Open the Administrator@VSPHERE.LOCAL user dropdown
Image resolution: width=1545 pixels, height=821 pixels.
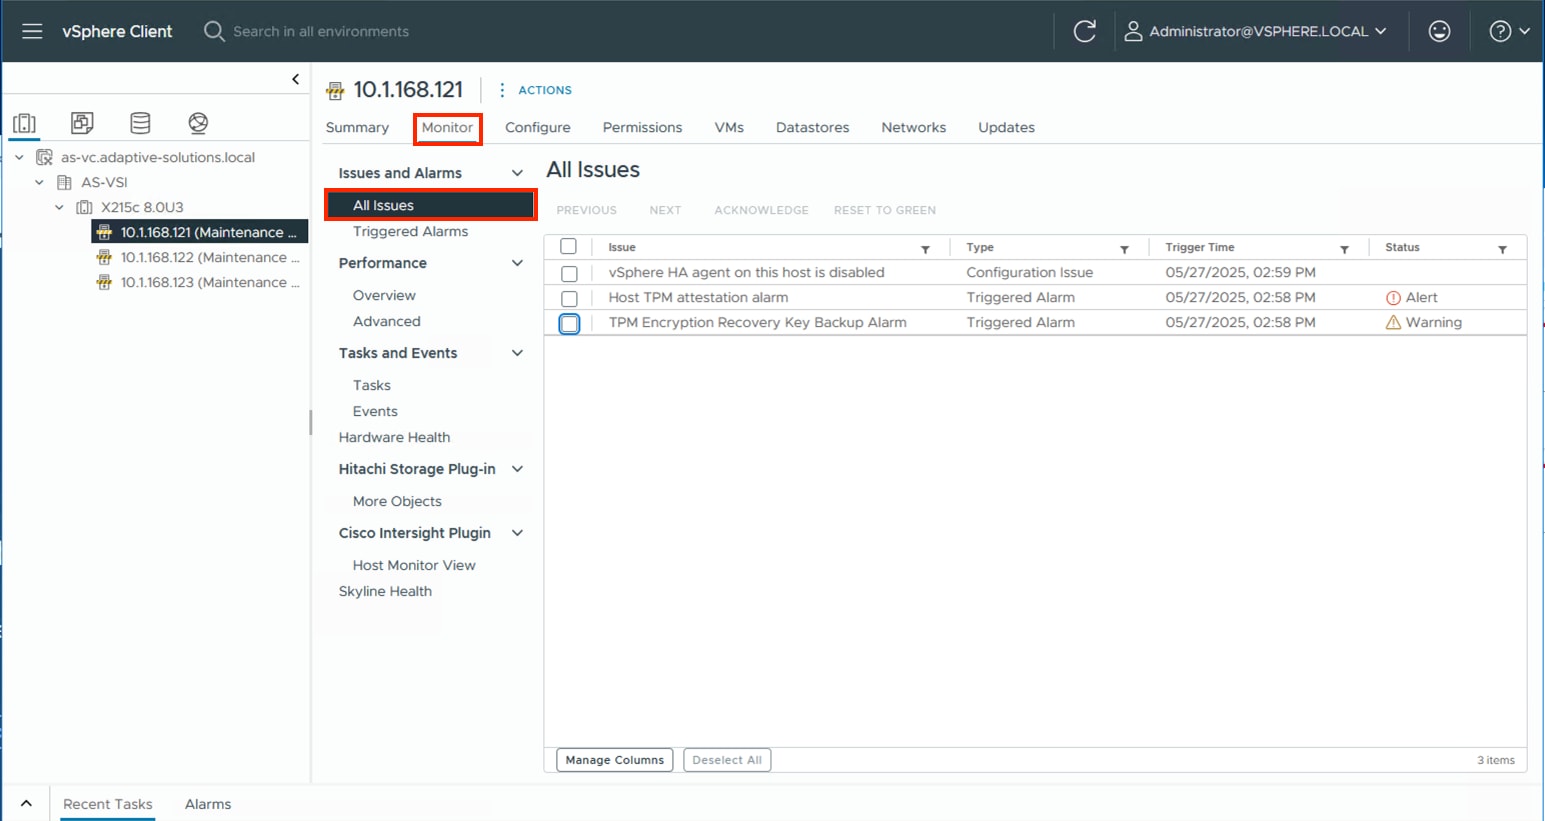pyautogui.click(x=1257, y=31)
